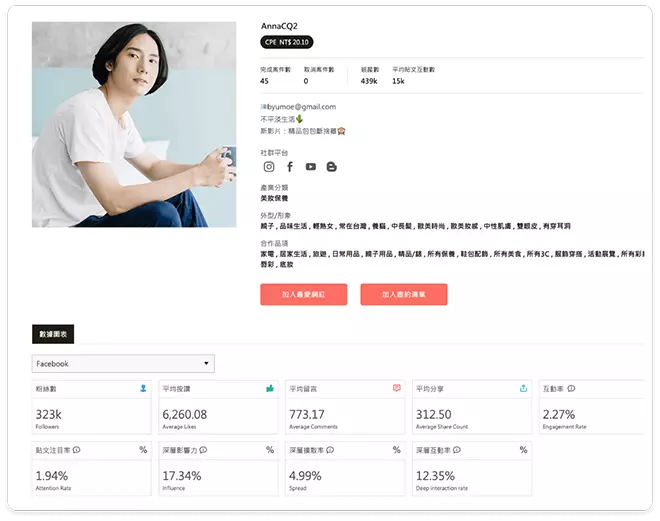This screenshot has height=521, width=660.
Task: Open the Instagram social platform icon
Action: (269, 167)
